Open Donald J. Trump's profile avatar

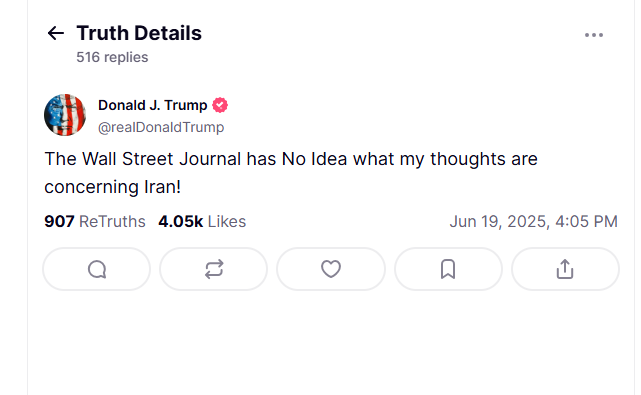(x=65, y=115)
